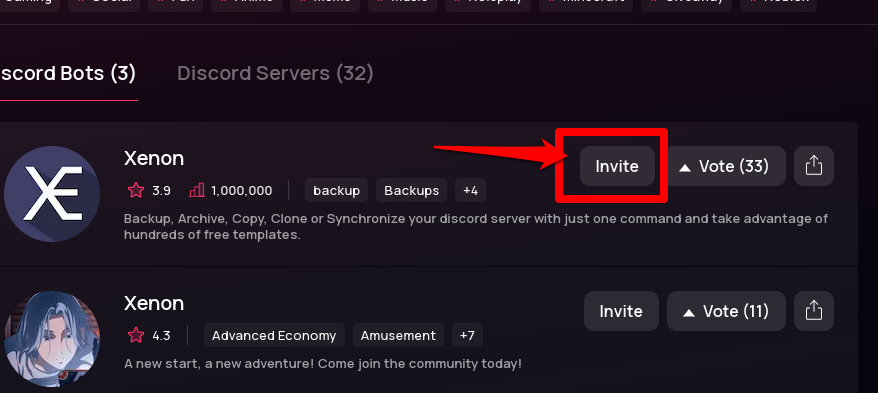Switch to the Discord Servers (32) tab
Image resolution: width=878 pixels, height=393 pixels.
[x=275, y=73]
